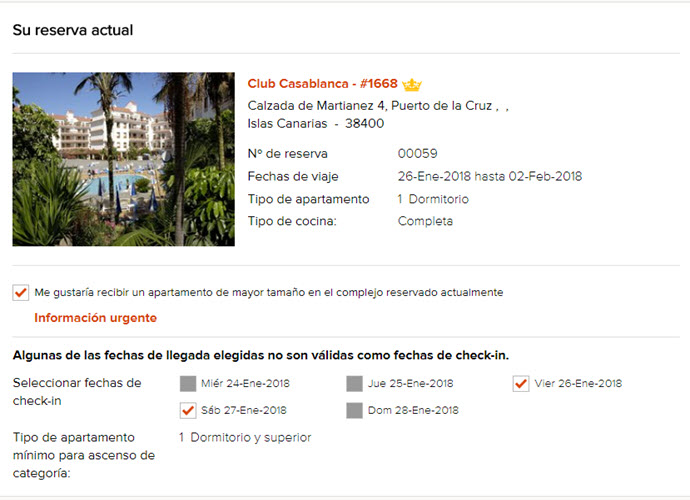The image size is (690, 500).
Task: Click the Islas Canarias - 38400 line
Action: (315, 124)
